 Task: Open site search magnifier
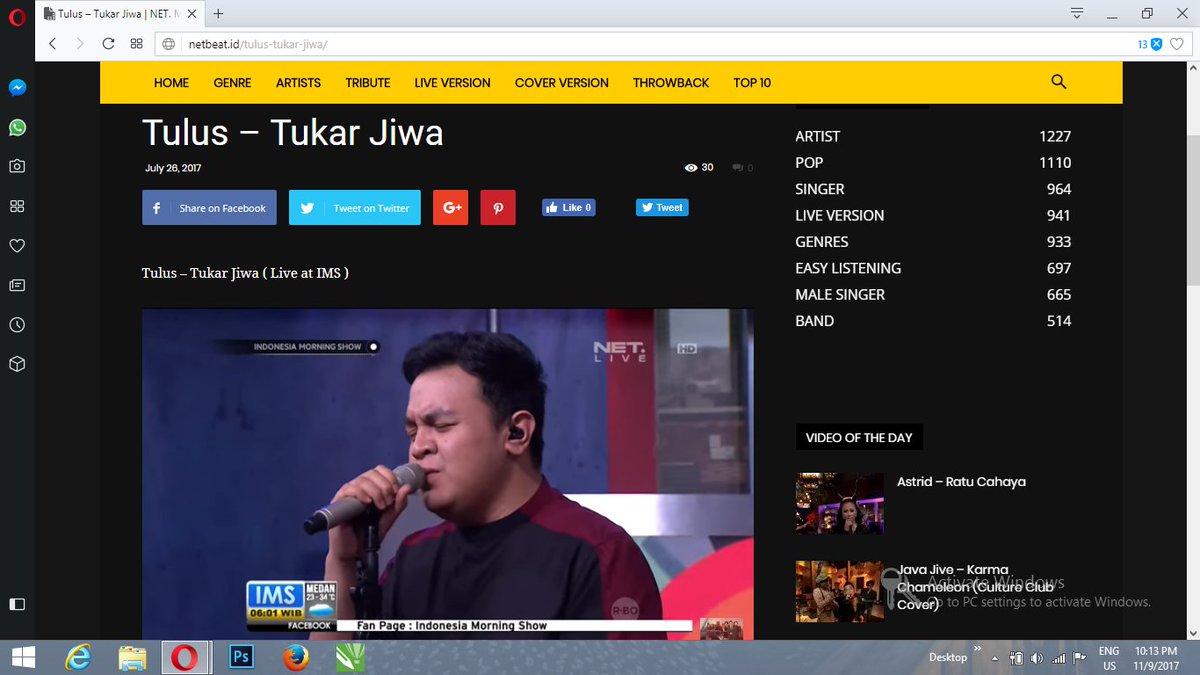[x=1059, y=82]
